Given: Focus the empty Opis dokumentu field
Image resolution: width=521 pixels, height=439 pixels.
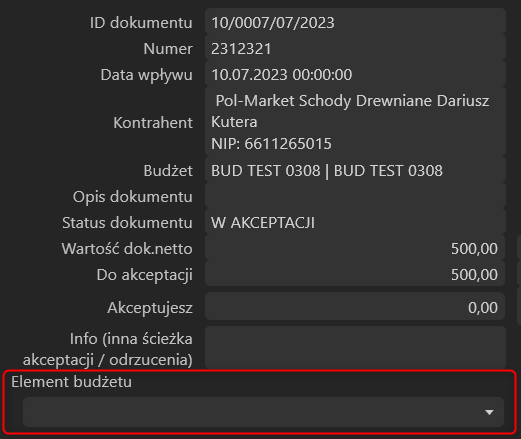Looking at the screenshot, I should coord(355,197).
